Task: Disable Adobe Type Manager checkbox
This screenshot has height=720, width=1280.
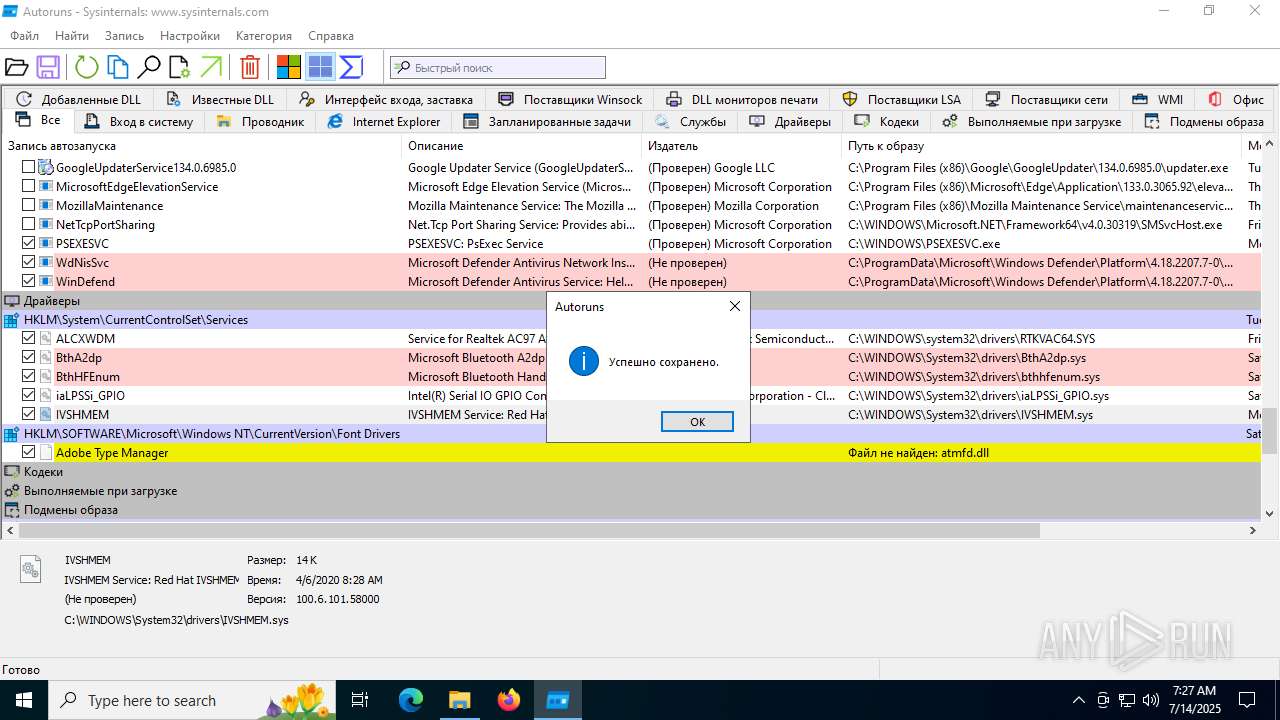Action: coord(29,453)
